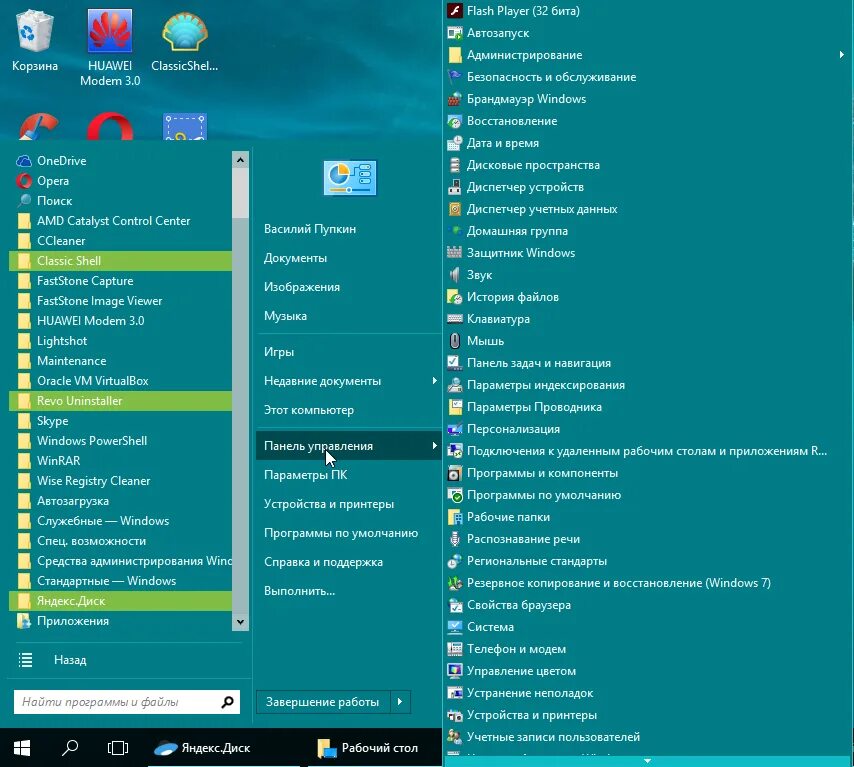This screenshot has width=854, height=767.
Task: Open Справка и поддержка
Action: 349,562
